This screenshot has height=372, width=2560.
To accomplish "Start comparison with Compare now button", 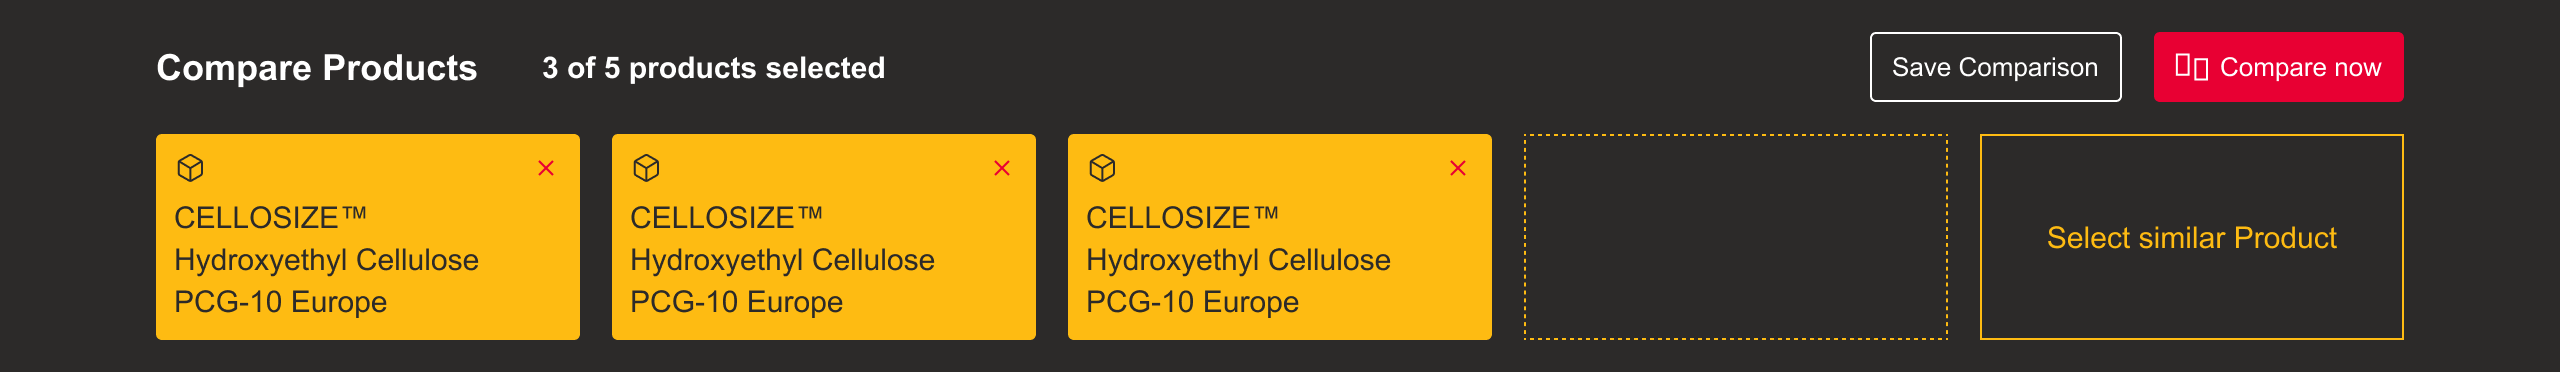I will click(x=2278, y=67).
